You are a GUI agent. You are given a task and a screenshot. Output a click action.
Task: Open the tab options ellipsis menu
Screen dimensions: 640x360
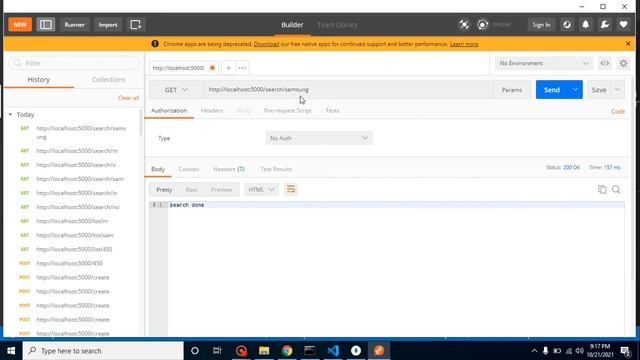coord(242,68)
